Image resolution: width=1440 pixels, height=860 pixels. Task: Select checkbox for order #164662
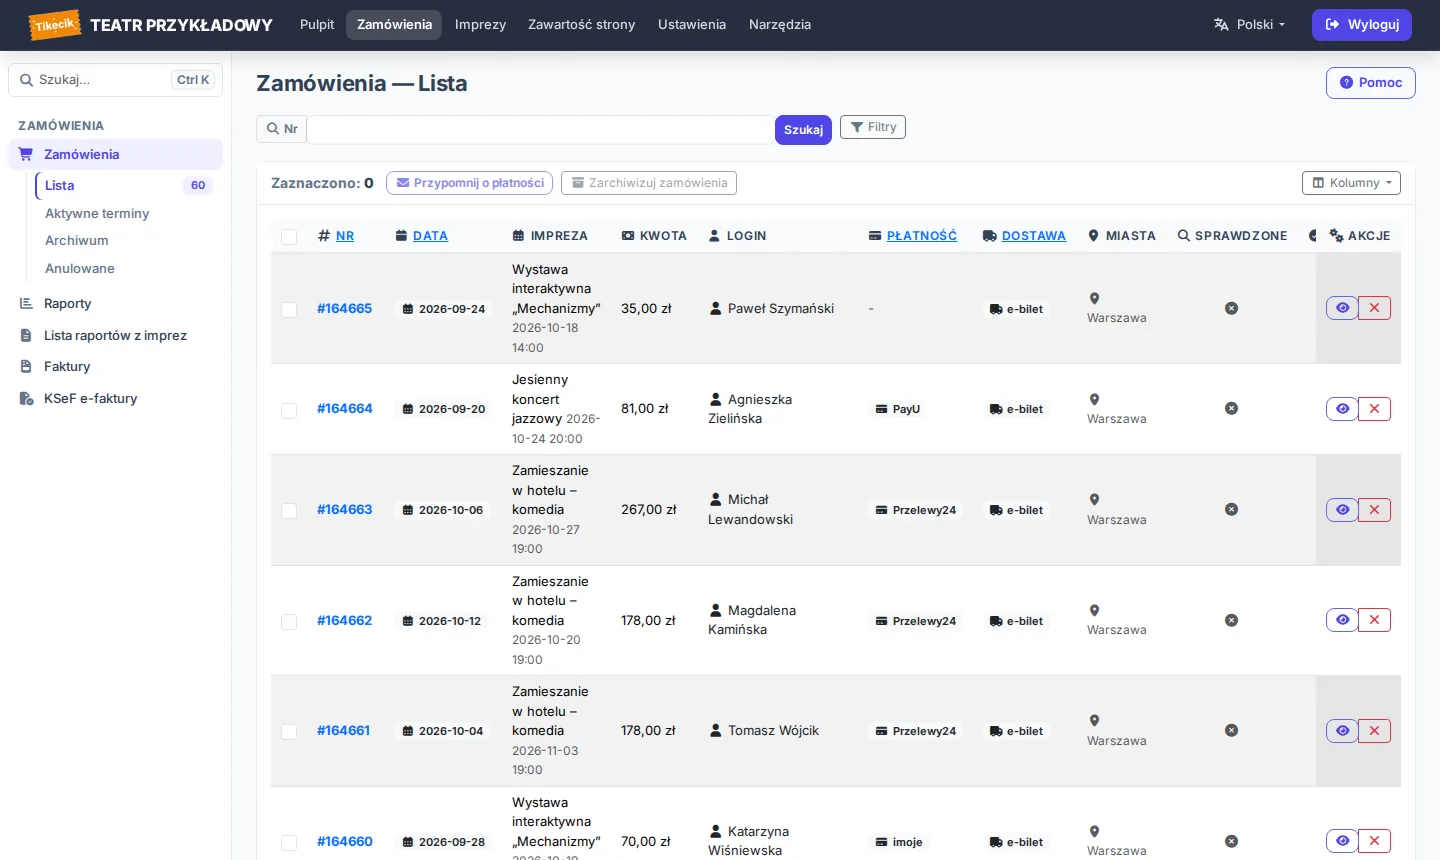(x=289, y=621)
